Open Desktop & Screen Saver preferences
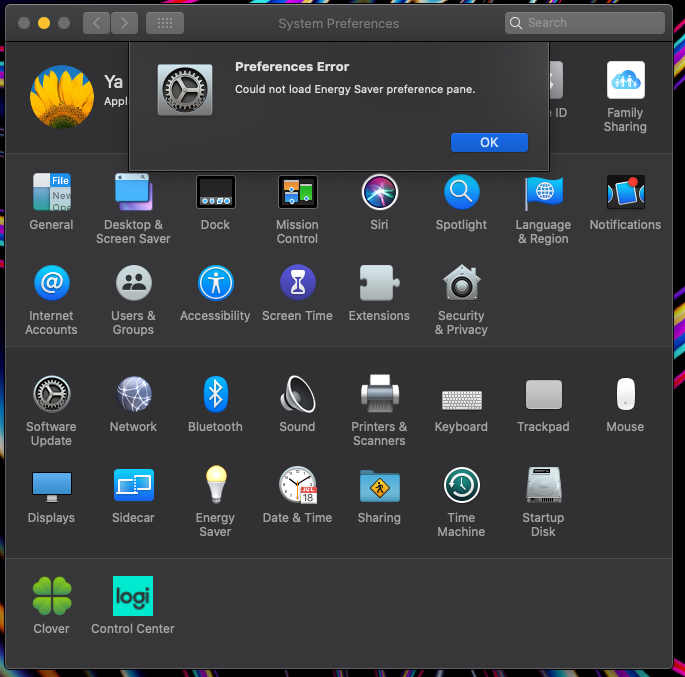 [x=133, y=192]
